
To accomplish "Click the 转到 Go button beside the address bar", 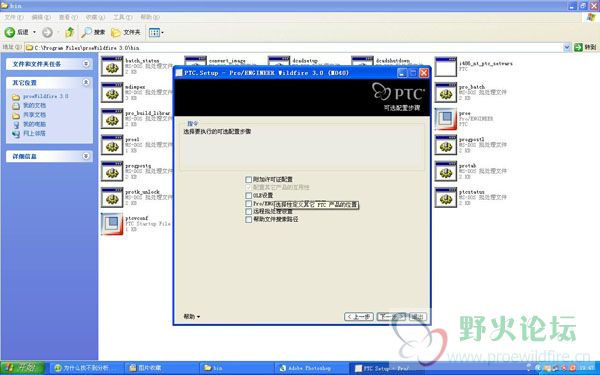I will (585, 47).
